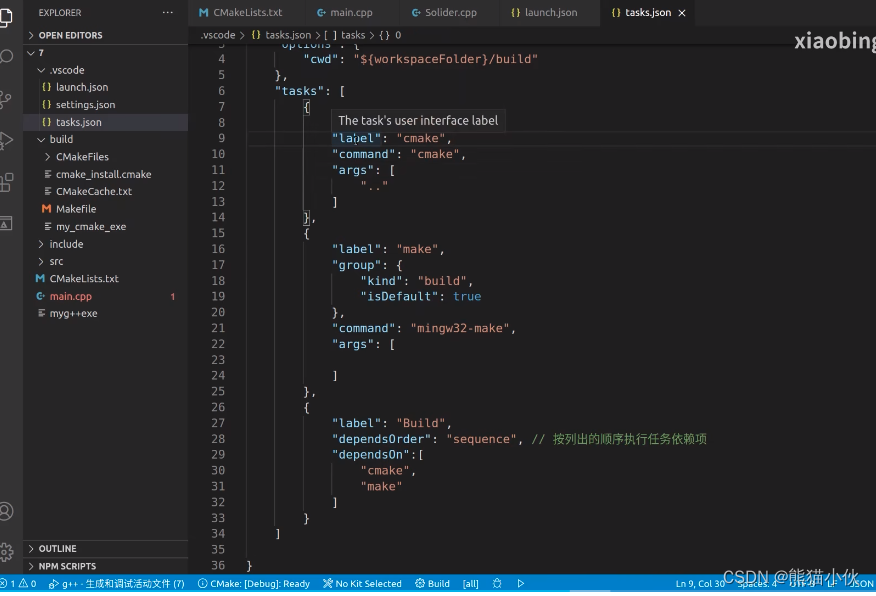The width and height of the screenshot is (876, 596).
Task: Switch to the CMakeLists.txt tab
Action: (x=241, y=12)
